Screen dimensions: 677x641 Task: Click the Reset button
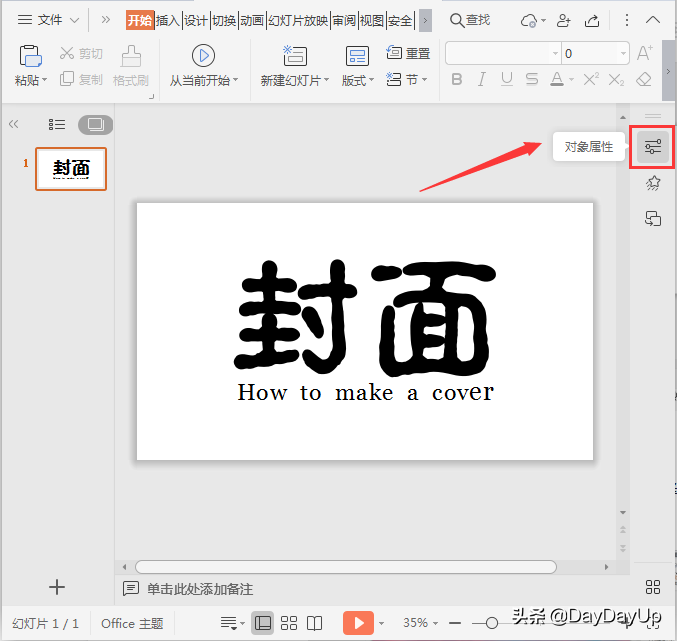click(x=409, y=54)
